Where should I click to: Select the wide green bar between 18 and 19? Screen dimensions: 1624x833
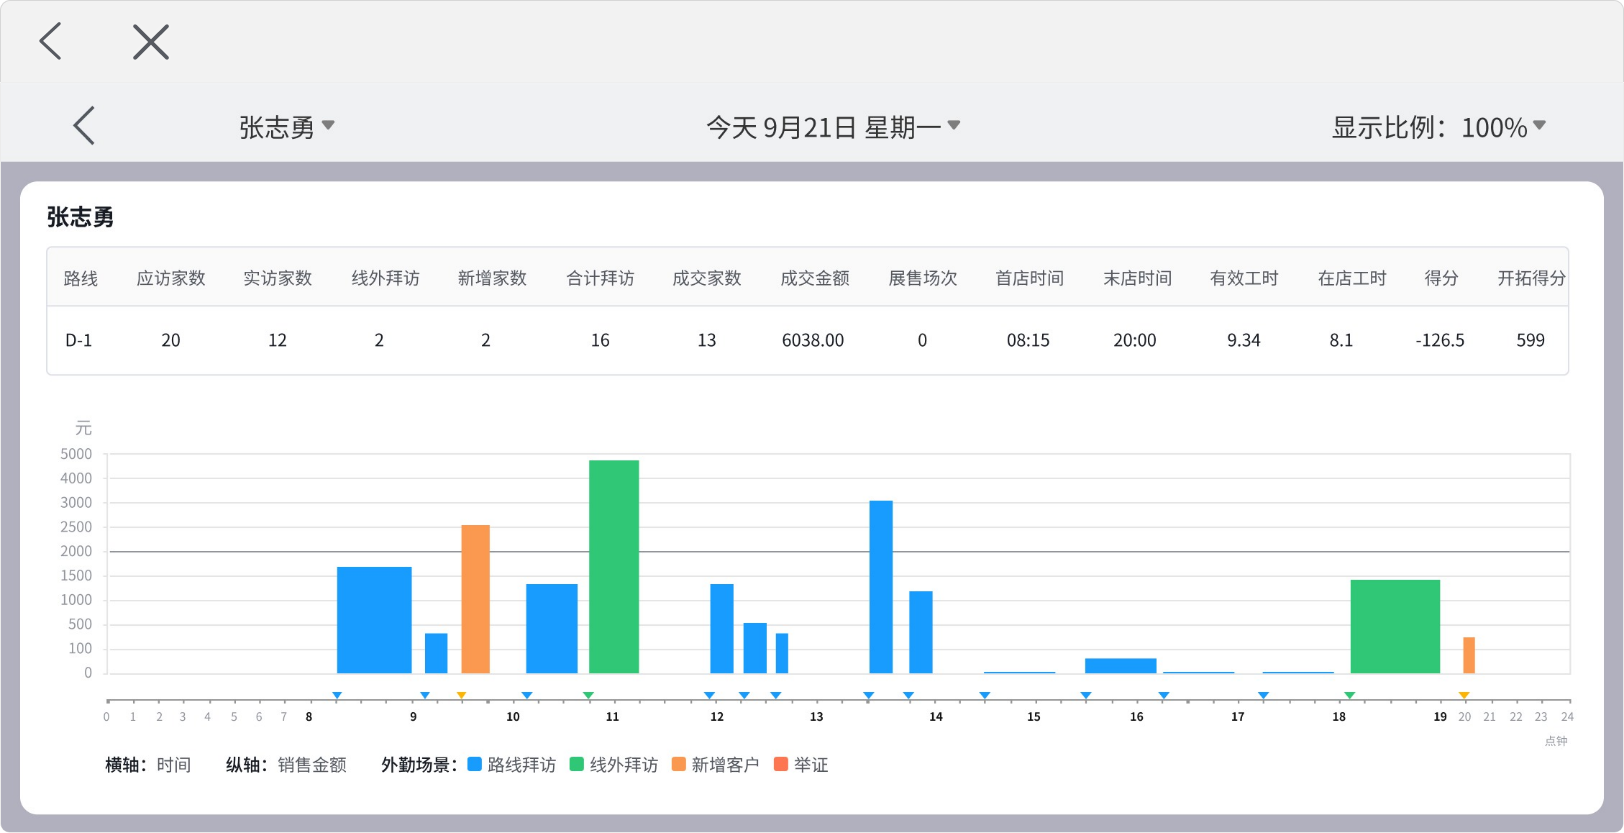pyautogui.click(x=1395, y=626)
